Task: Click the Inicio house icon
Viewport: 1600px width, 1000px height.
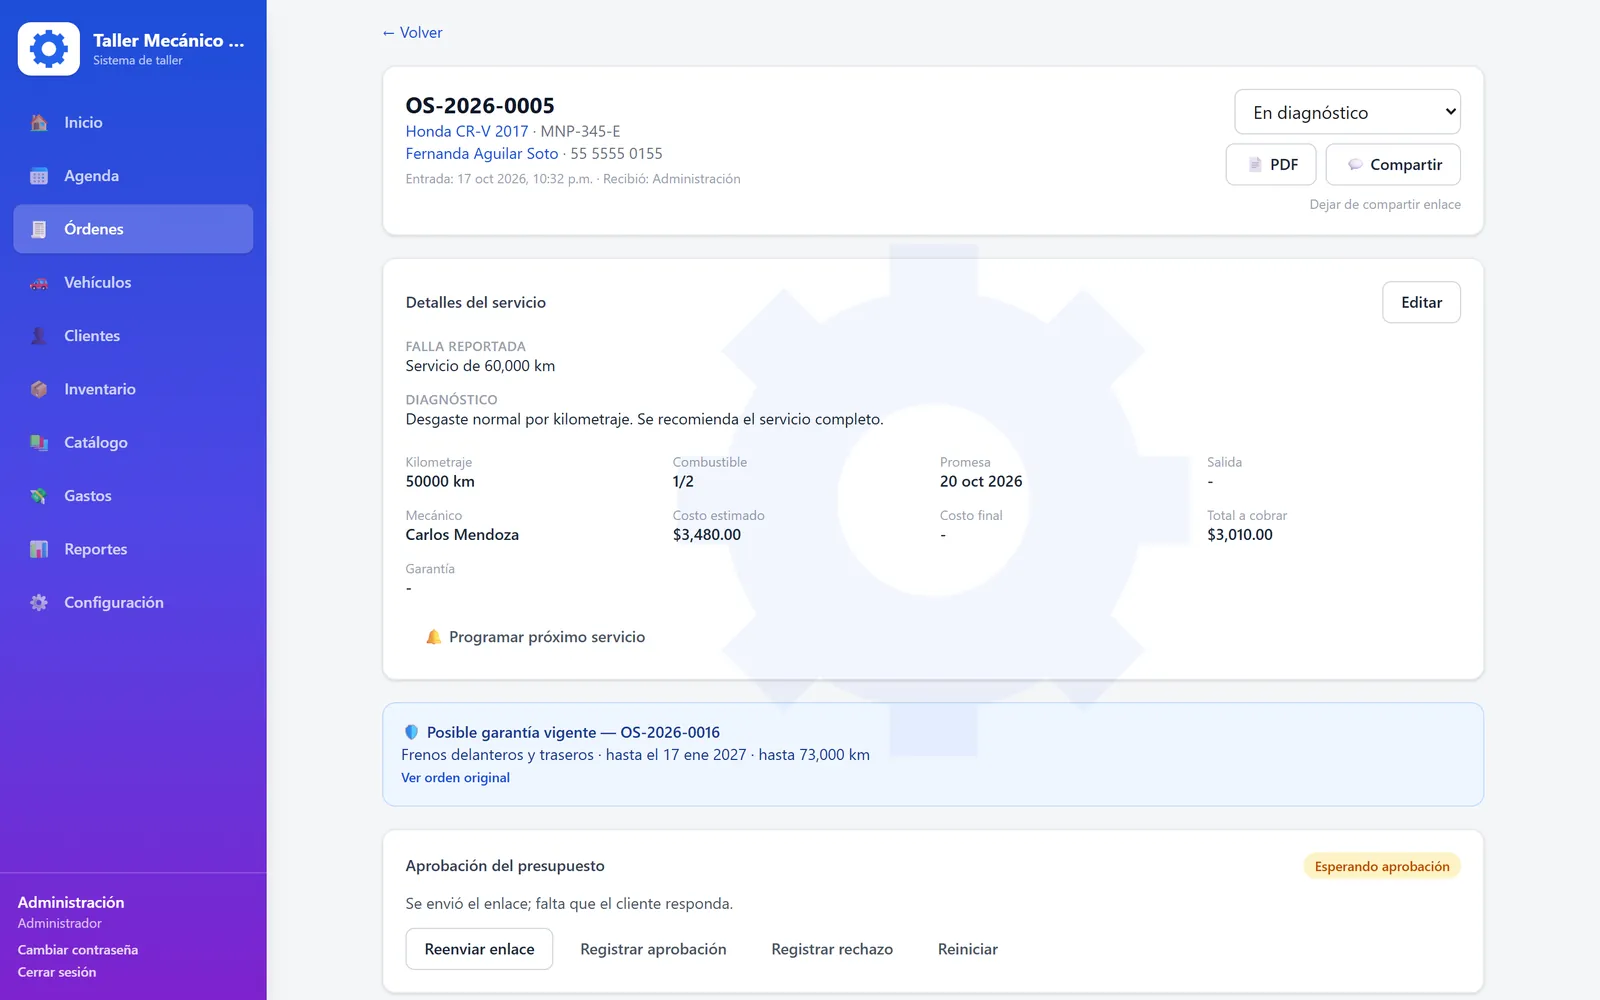Action: pos(39,123)
